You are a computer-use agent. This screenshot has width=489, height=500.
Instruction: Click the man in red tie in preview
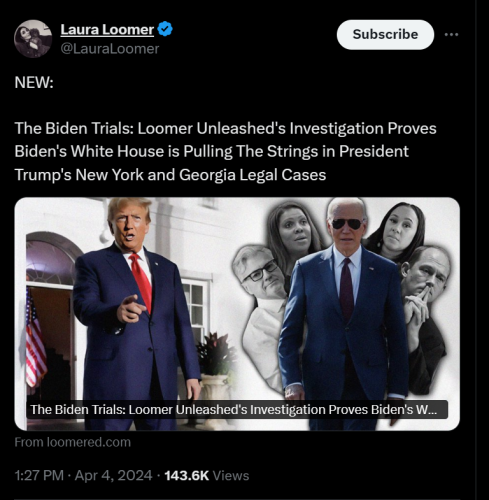coord(137,313)
